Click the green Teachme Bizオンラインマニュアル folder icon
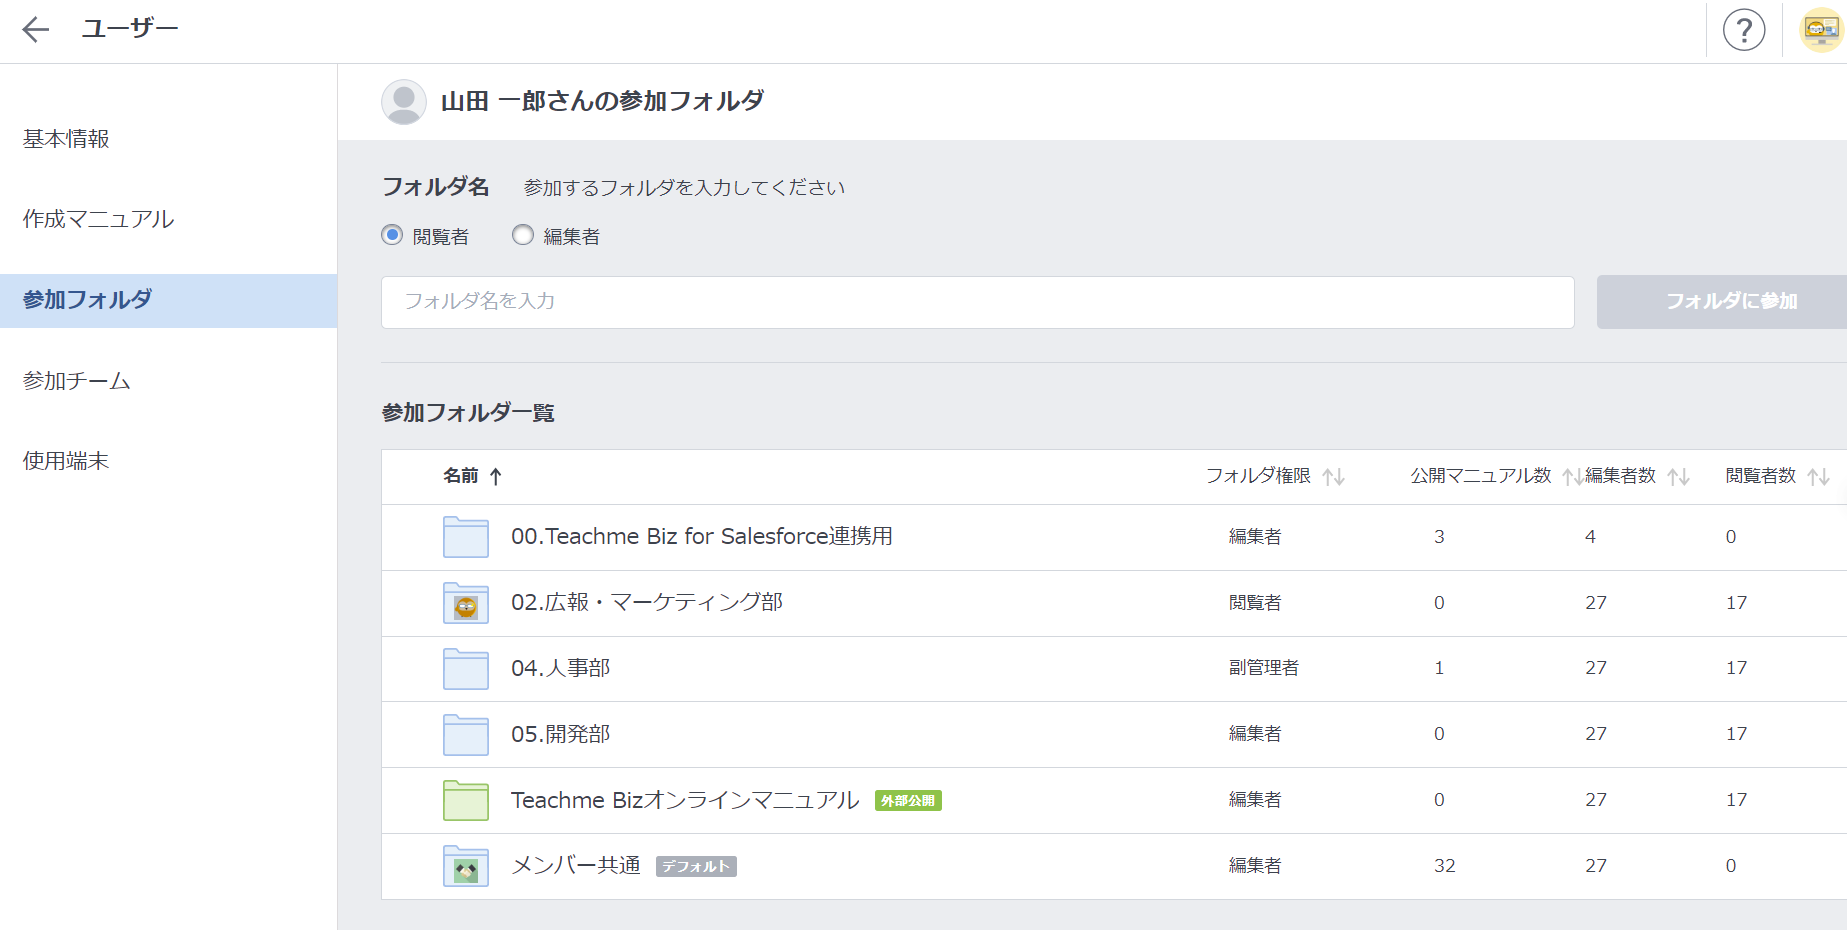This screenshot has height=930, width=1847. pos(465,800)
